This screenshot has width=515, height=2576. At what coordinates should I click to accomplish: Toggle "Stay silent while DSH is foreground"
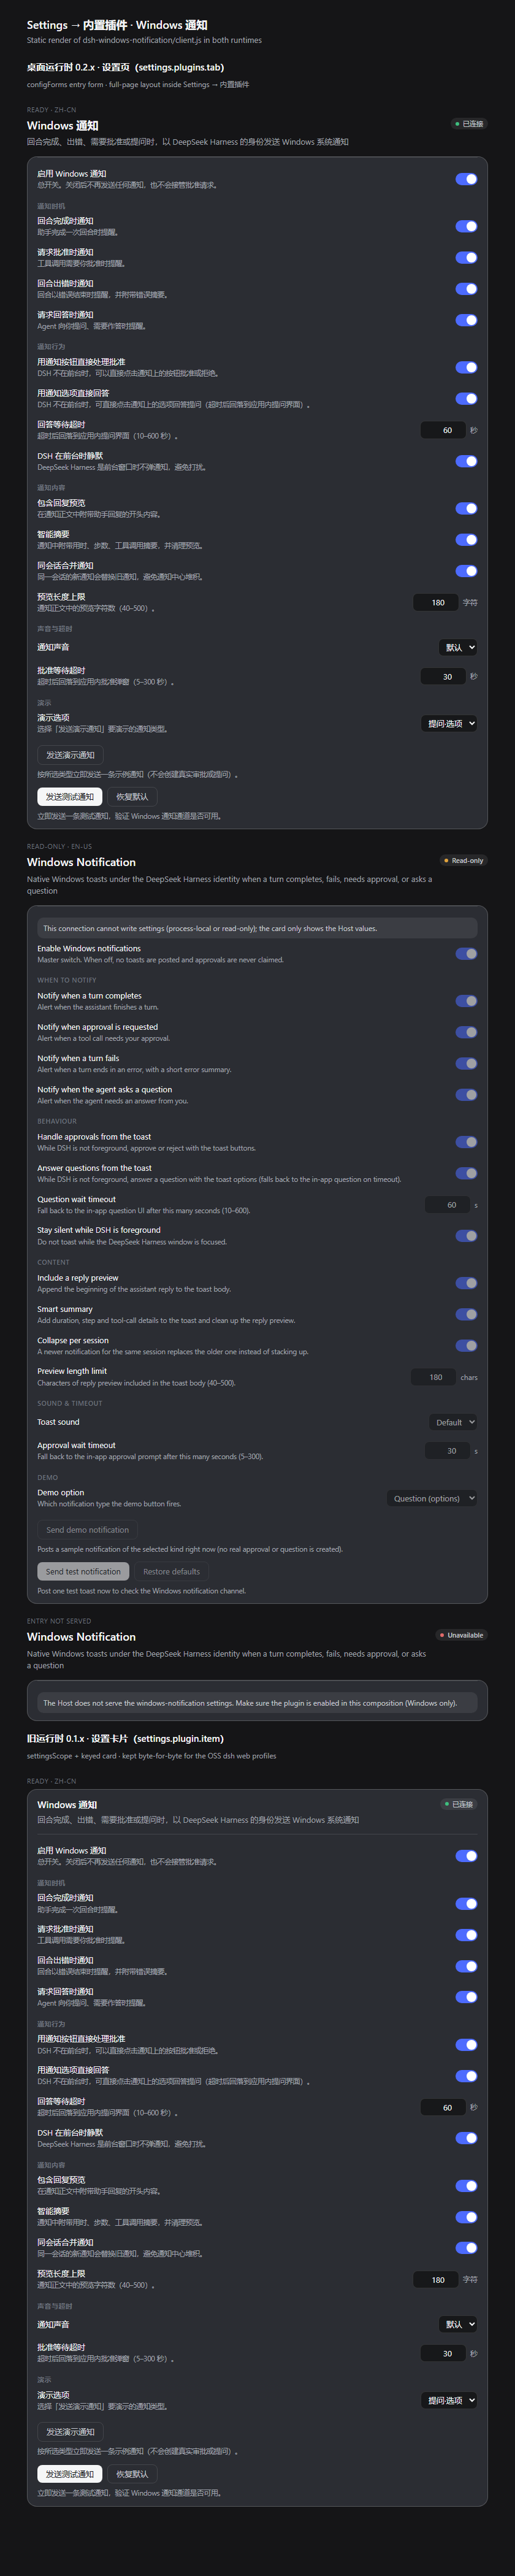pyautogui.click(x=466, y=1236)
